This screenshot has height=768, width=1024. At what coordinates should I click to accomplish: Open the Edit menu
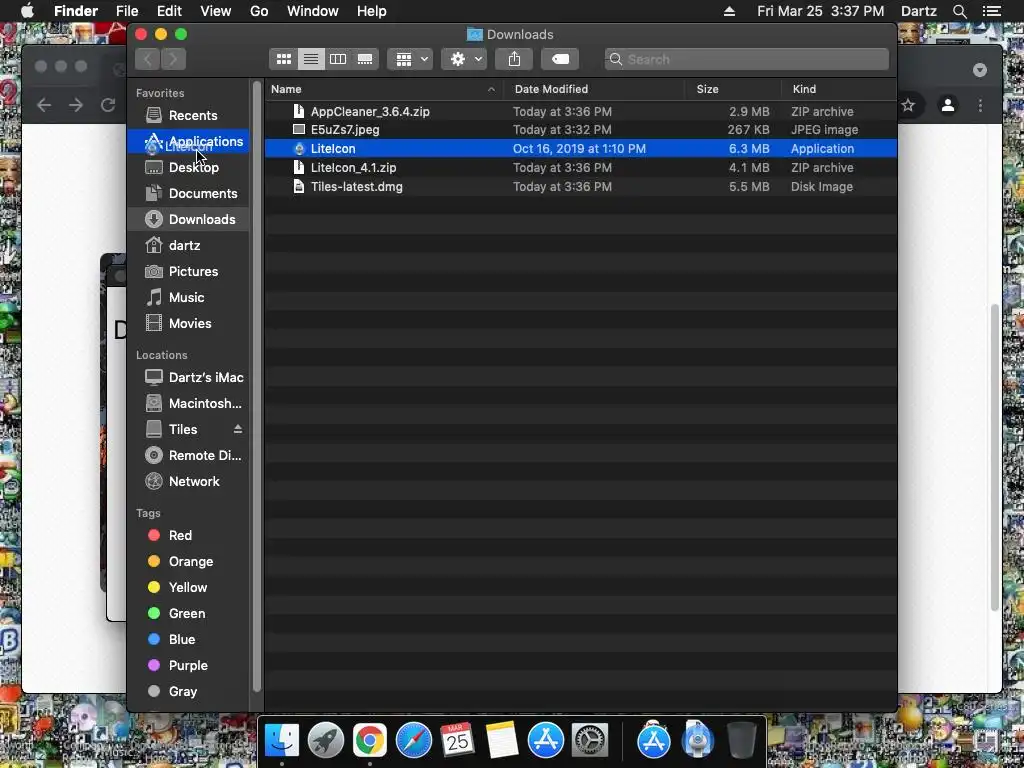[x=169, y=11]
